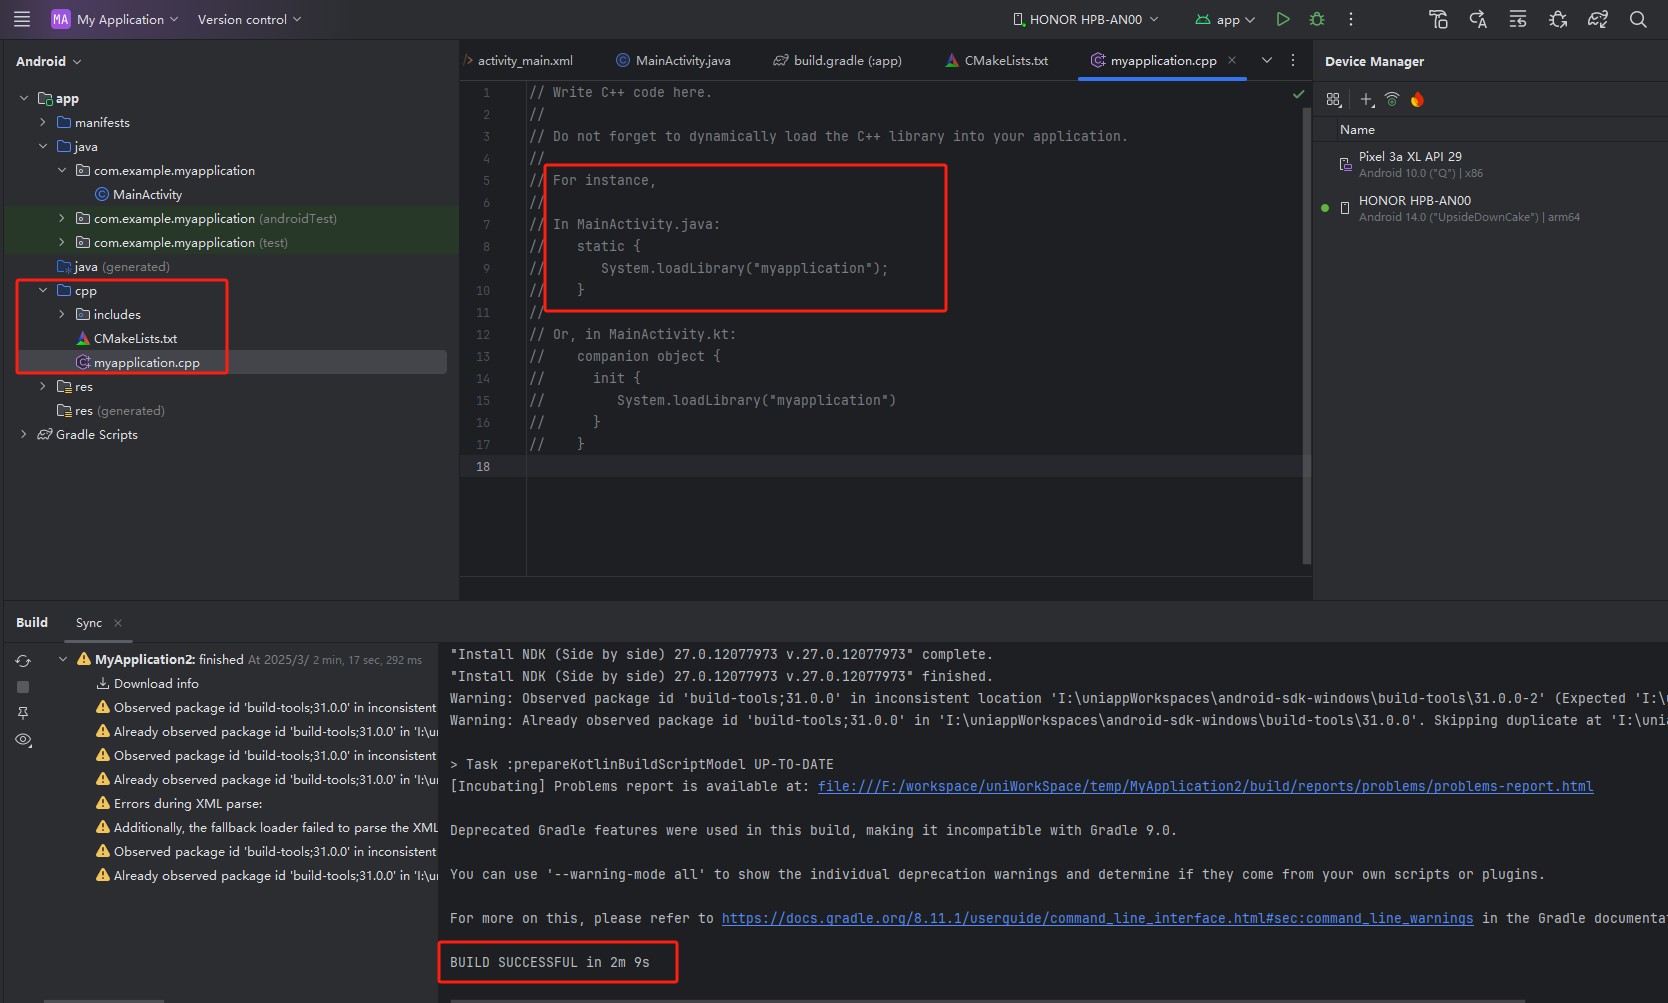This screenshot has height=1003, width=1668.
Task: Toggle device group view icon in Device Manager
Action: coord(1333,99)
